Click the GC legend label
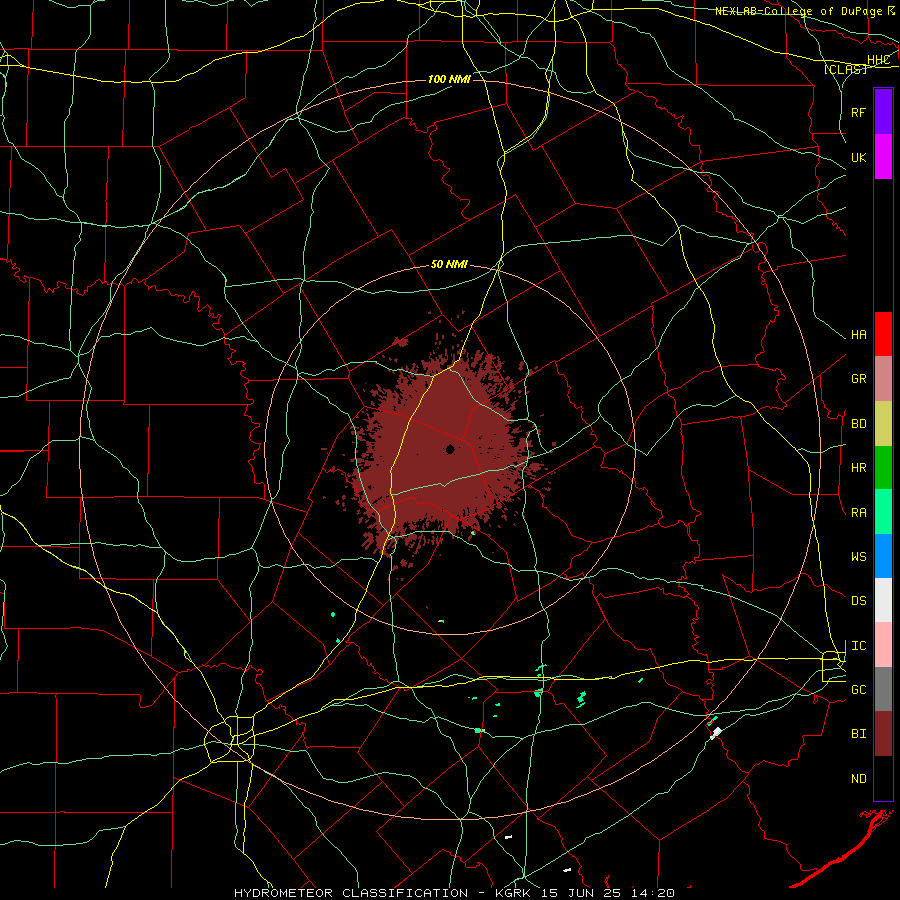 click(x=859, y=690)
